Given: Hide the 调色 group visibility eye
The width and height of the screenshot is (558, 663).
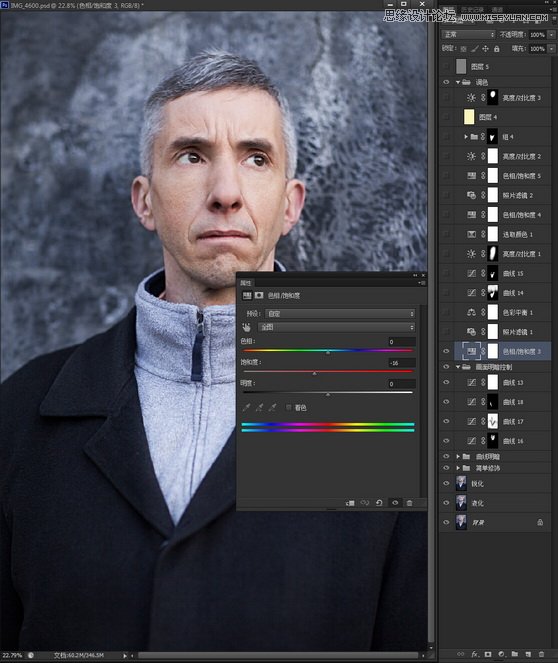Looking at the screenshot, I should click(446, 82).
